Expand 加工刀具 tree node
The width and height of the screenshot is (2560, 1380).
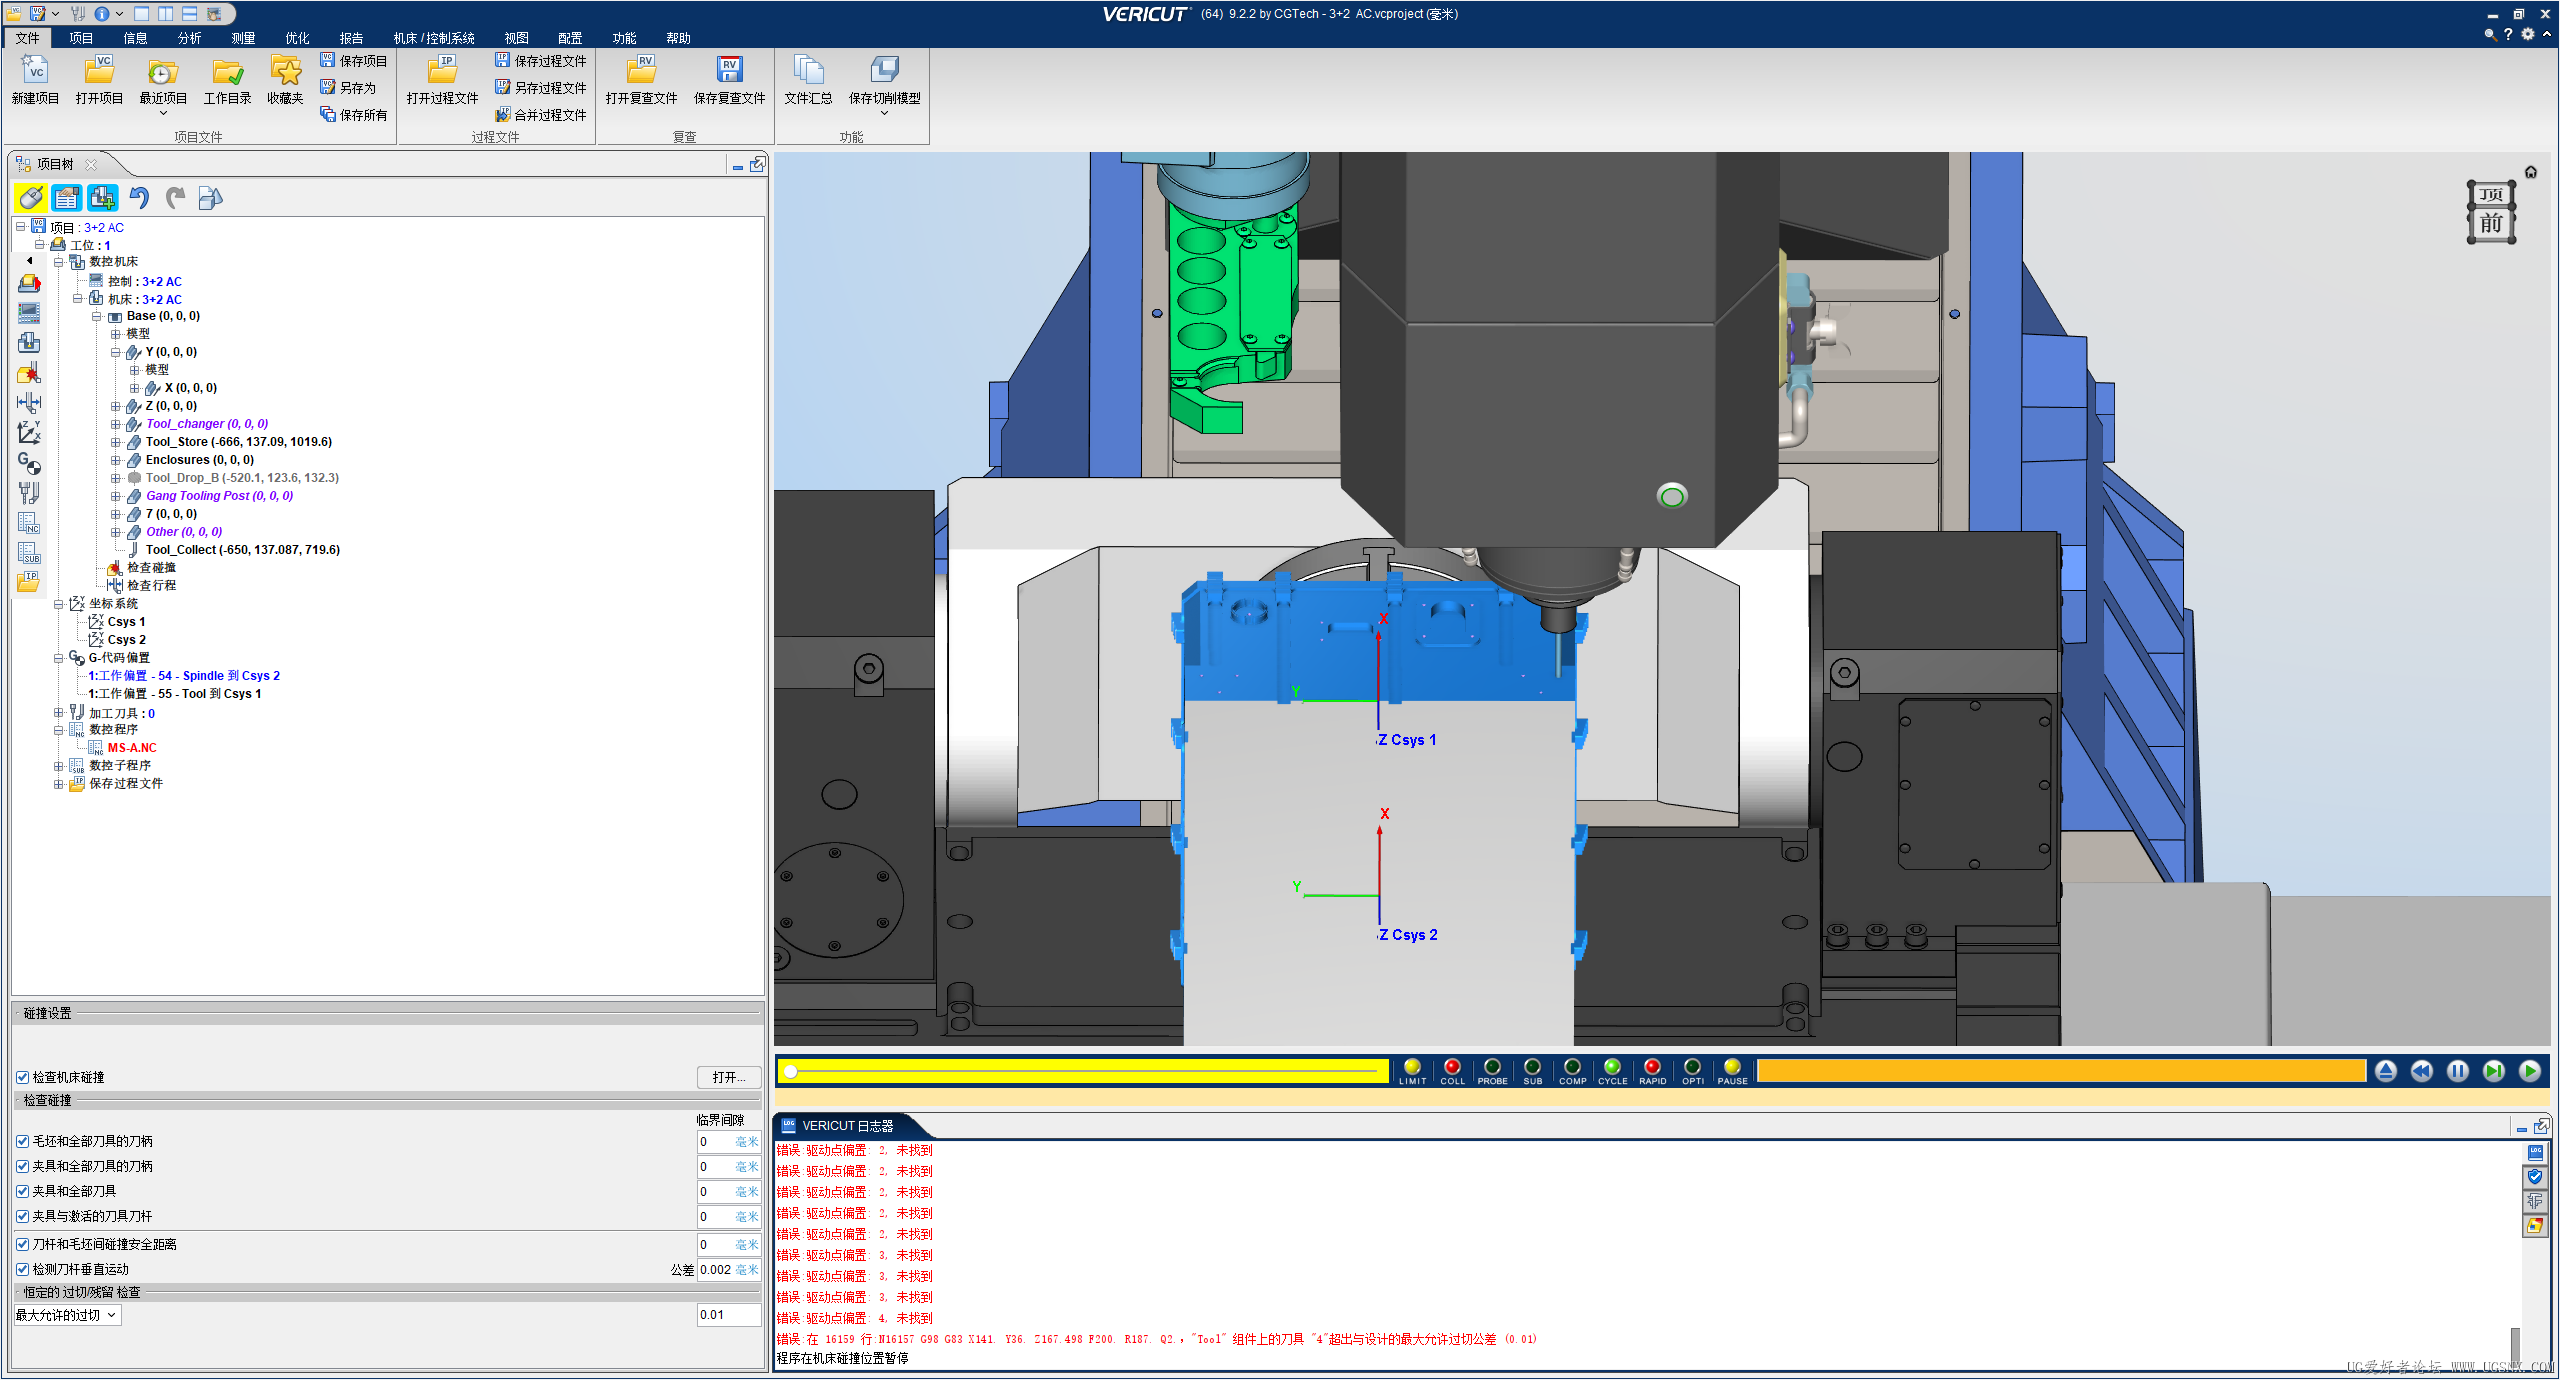[59, 713]
